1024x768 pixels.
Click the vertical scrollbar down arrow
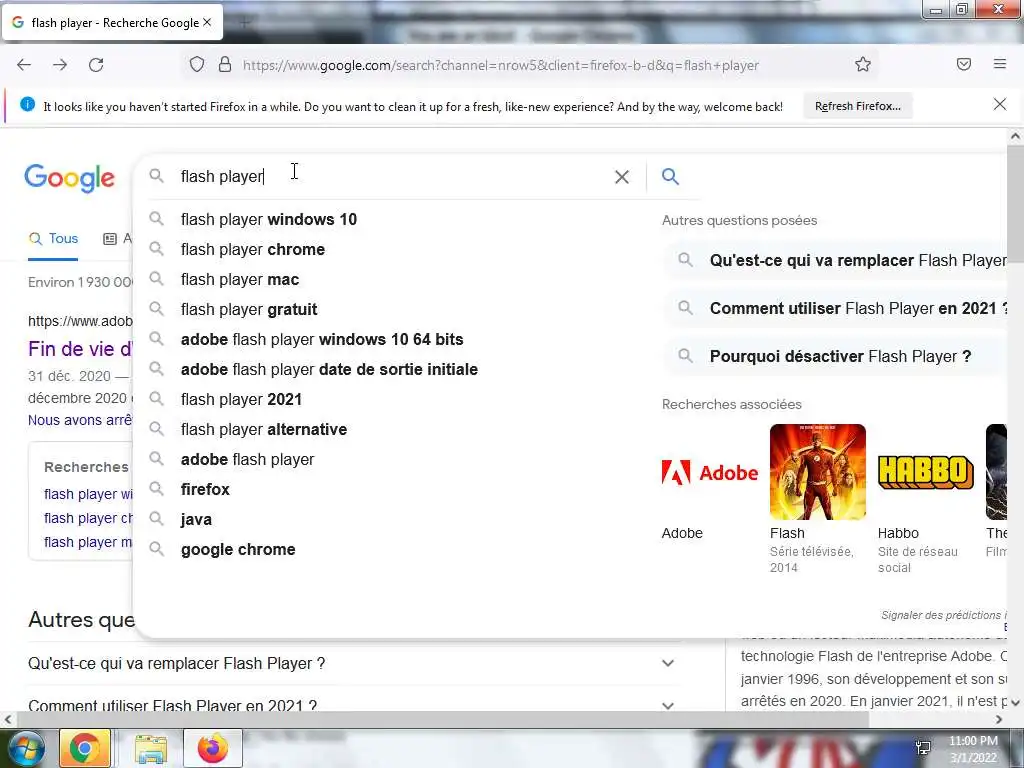[x=1015, y=703]
